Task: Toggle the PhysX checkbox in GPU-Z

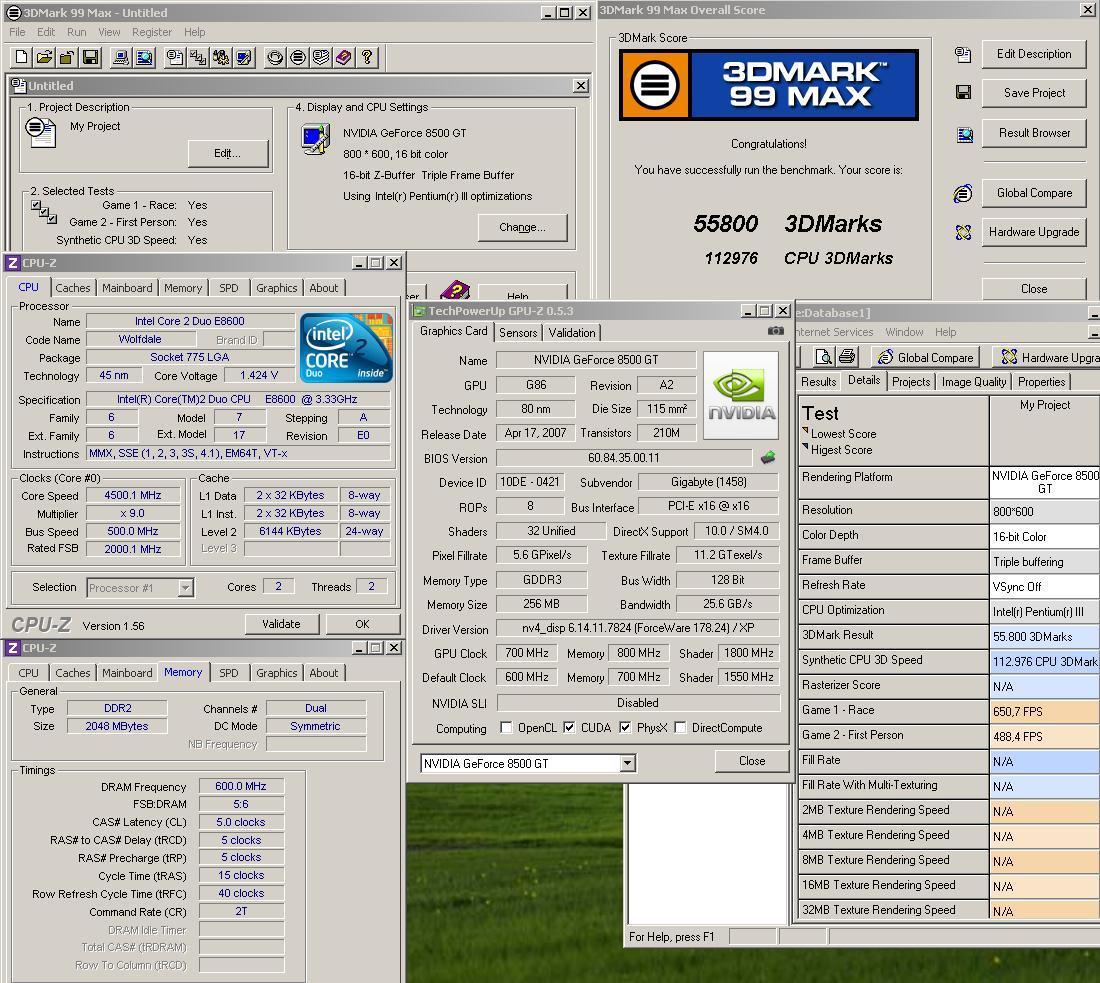Action: (625, 728)
